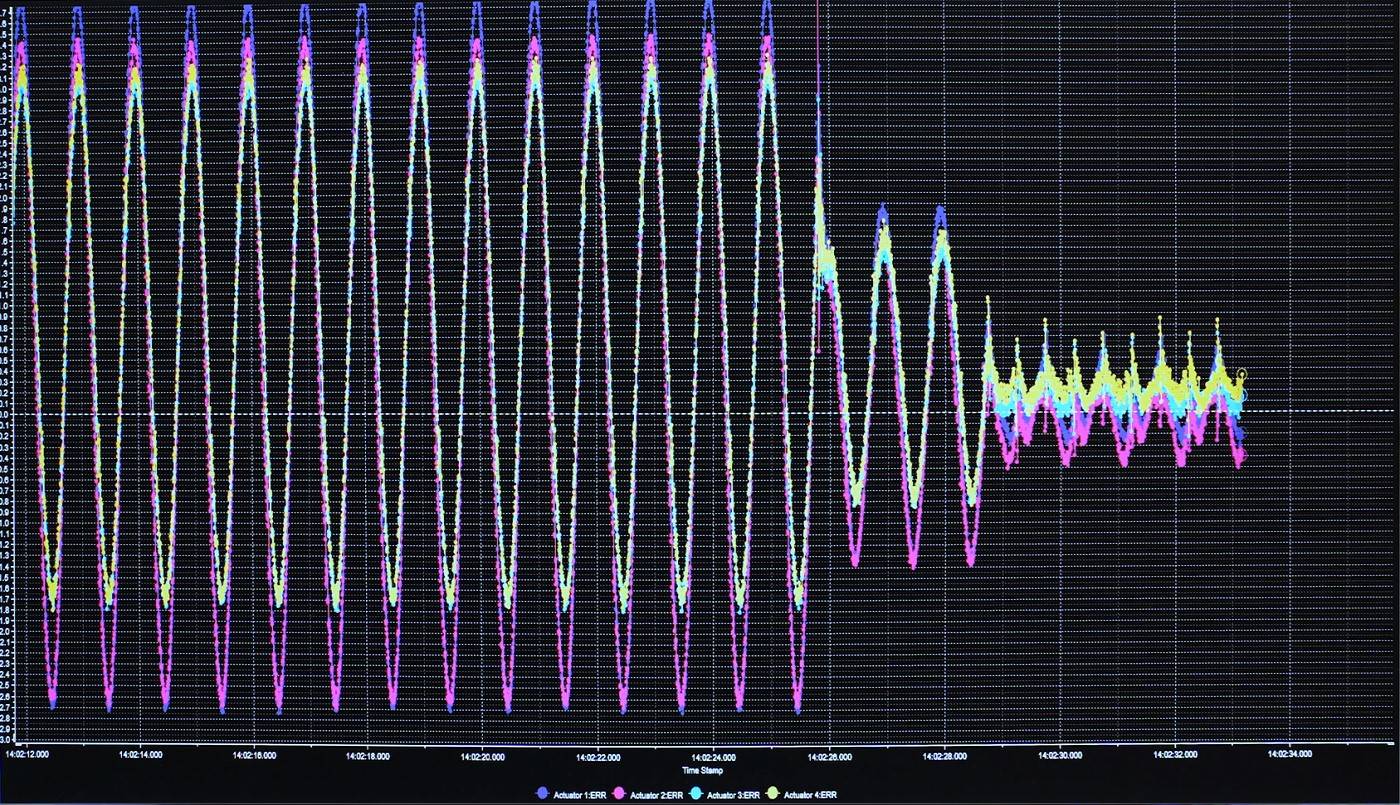Select the 14:02:28.000 time axis label

[944, 757]
